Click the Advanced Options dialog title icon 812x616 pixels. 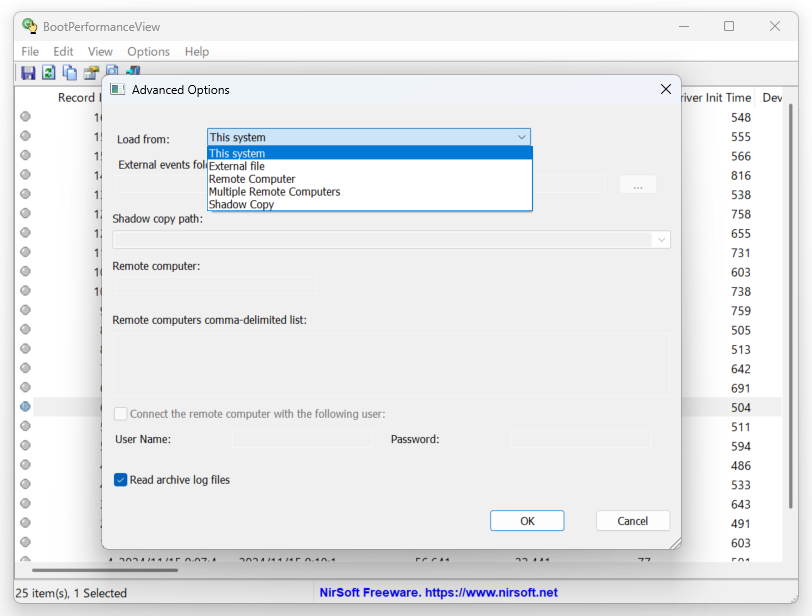(x=118, y=90)
